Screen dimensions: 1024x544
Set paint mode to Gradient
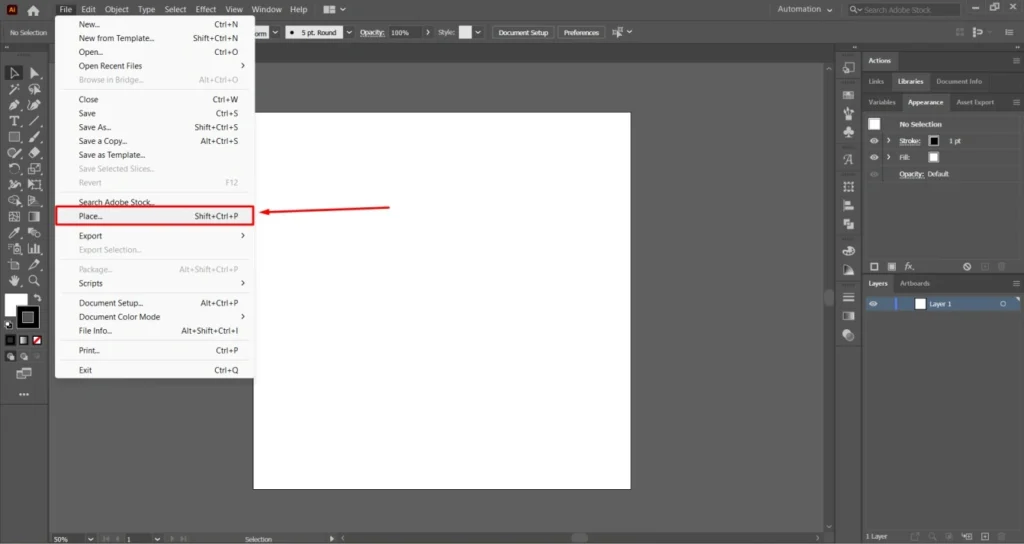click(x=24, y=340)
